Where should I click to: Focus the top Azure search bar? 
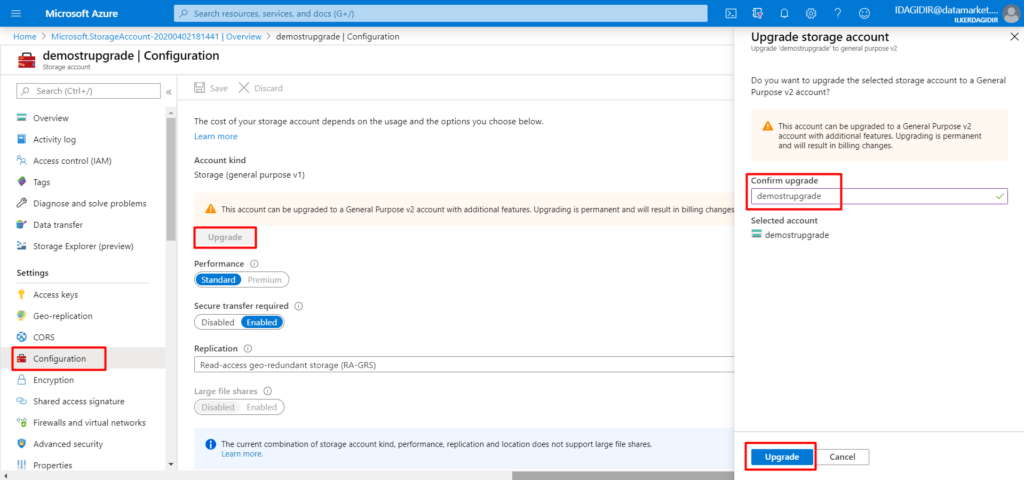pos(440,13)
